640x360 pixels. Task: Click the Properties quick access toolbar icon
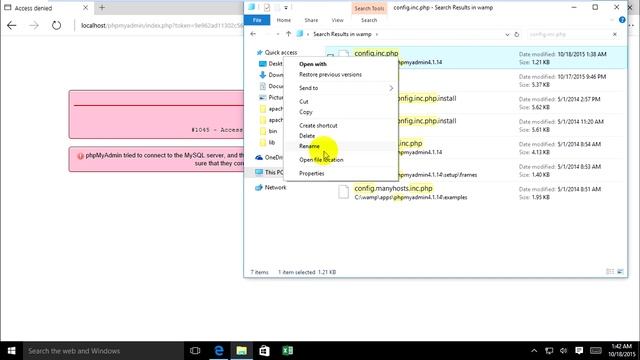(267, 7)
